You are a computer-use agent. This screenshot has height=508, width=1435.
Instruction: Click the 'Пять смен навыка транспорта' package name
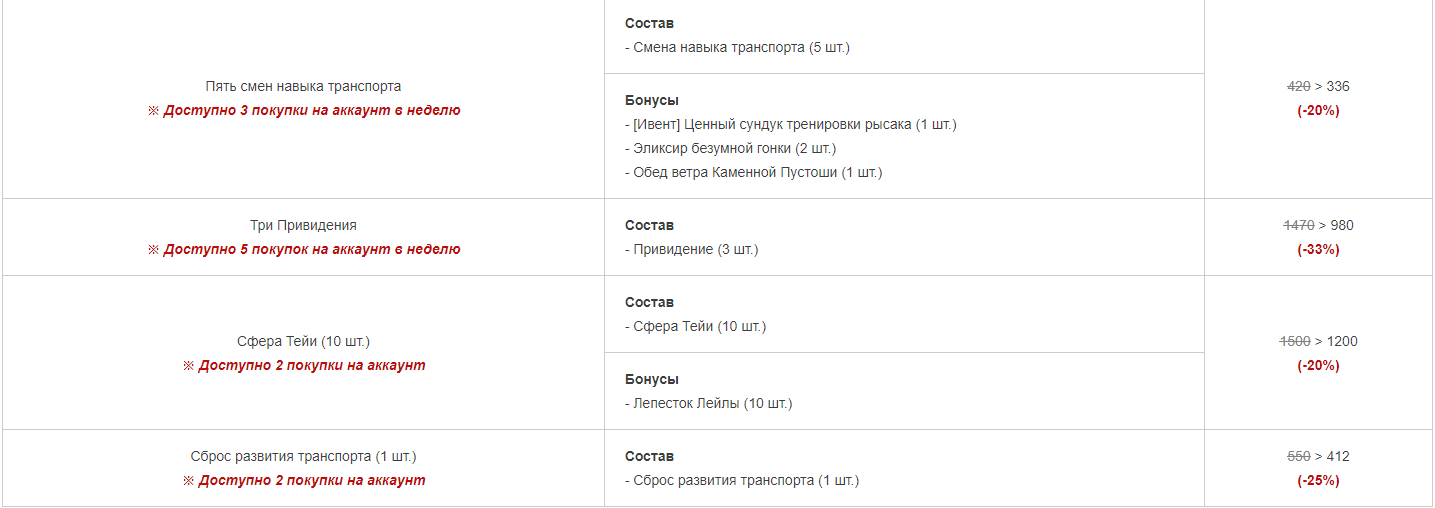pos(303,86)
